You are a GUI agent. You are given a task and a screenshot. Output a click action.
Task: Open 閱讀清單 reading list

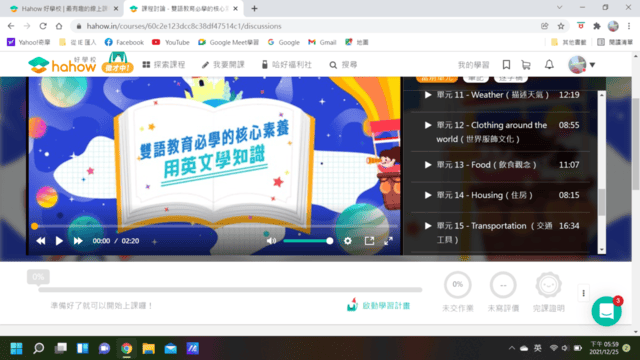coord(615,42)
